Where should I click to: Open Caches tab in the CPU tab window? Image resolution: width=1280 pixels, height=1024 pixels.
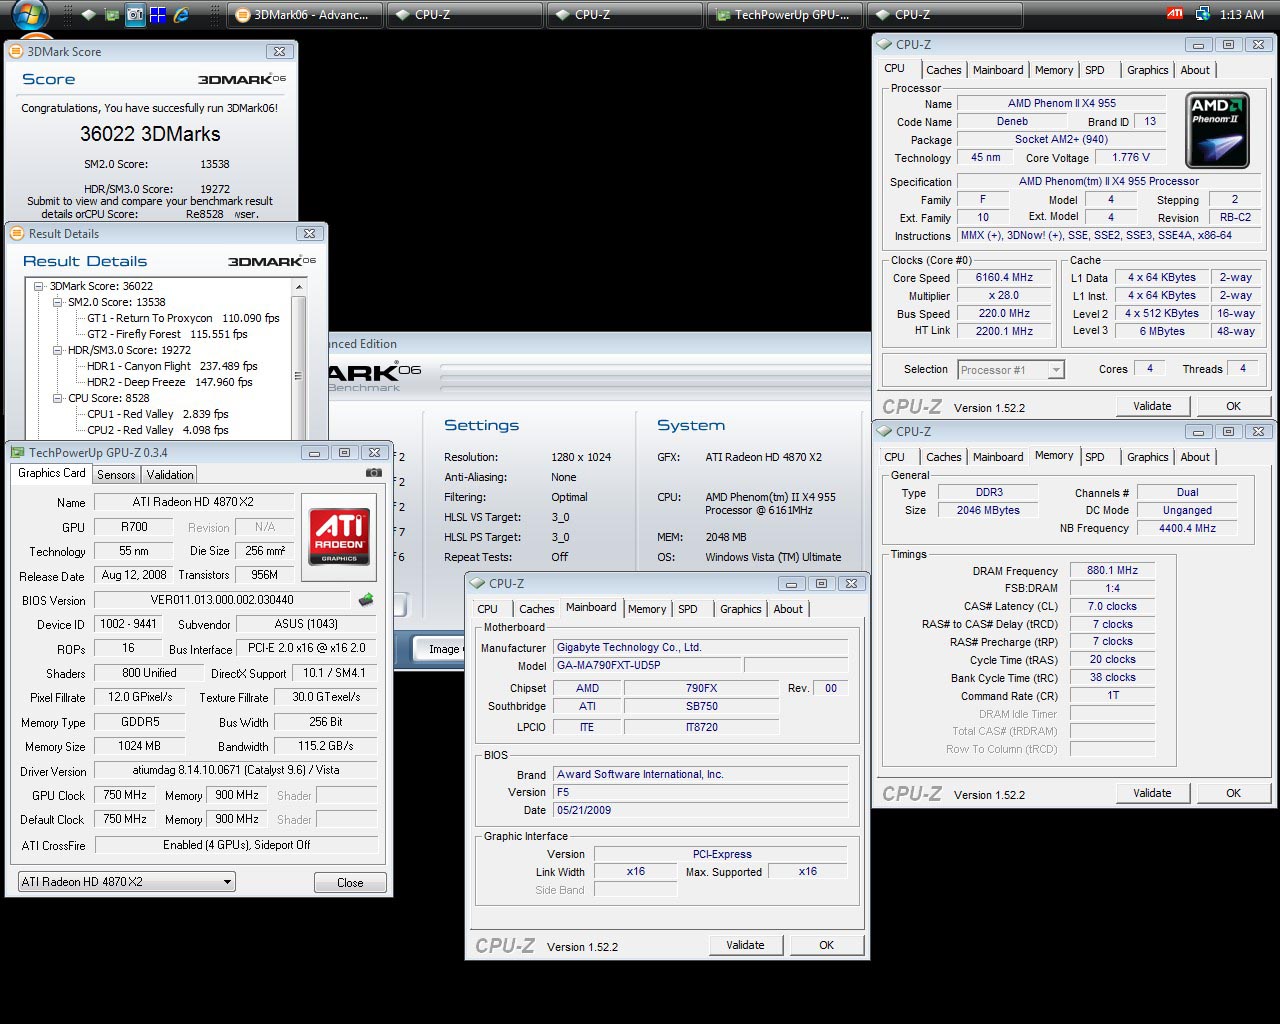(x=943, y=70)
